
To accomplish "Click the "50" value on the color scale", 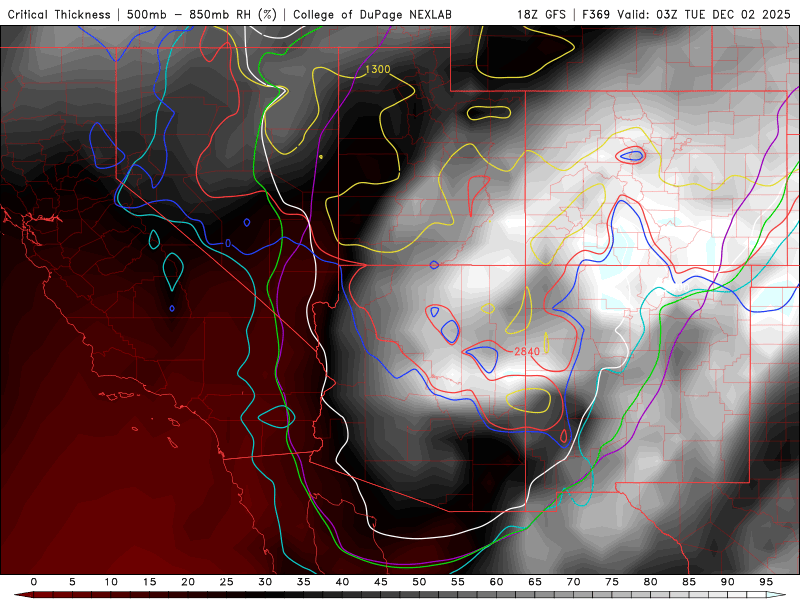I will click(419, 582).
